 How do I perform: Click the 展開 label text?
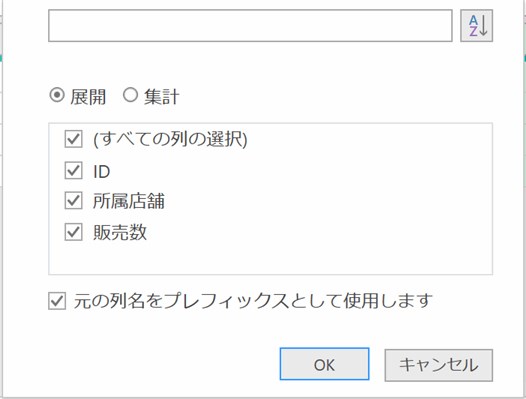point(88,97)
